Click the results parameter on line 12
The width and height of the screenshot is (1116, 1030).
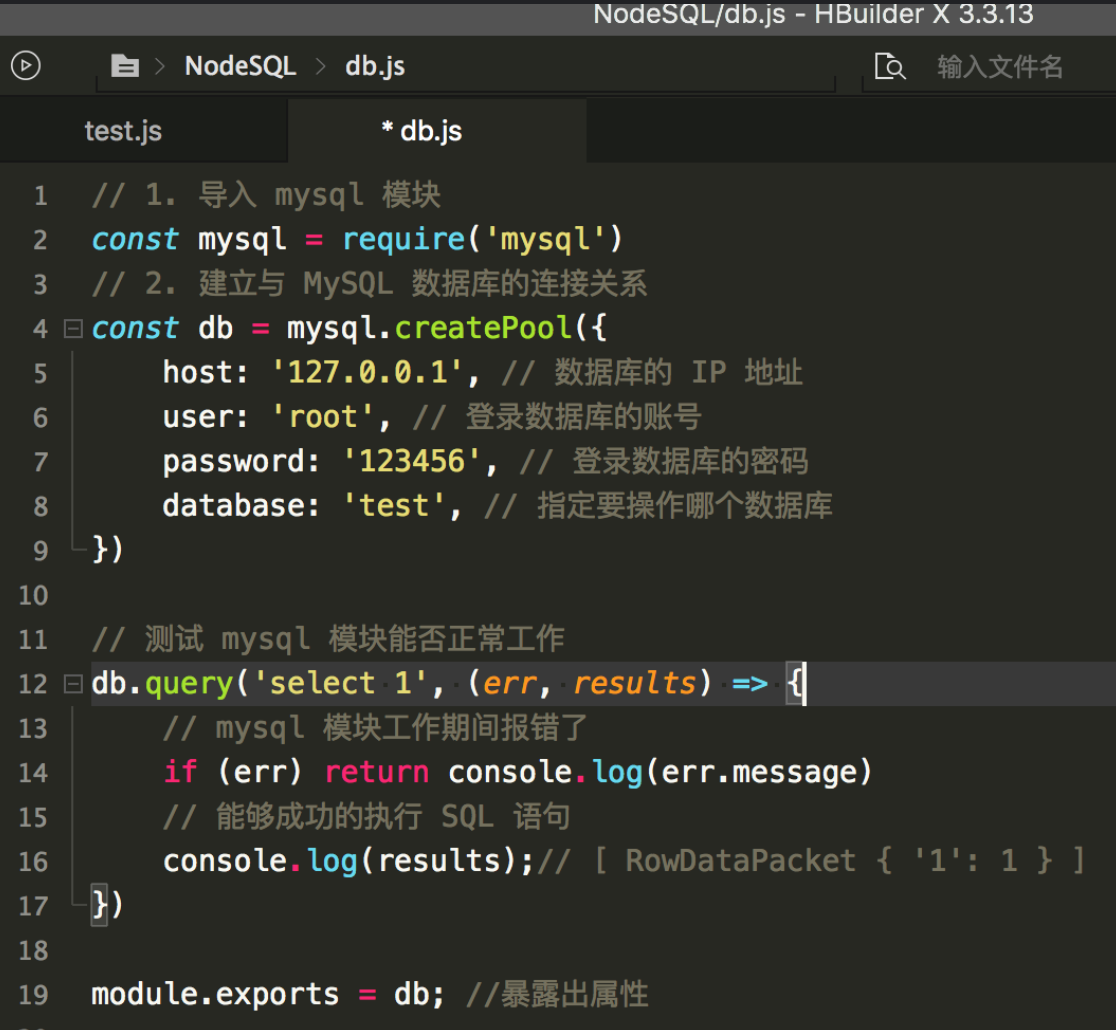point(634,683)
